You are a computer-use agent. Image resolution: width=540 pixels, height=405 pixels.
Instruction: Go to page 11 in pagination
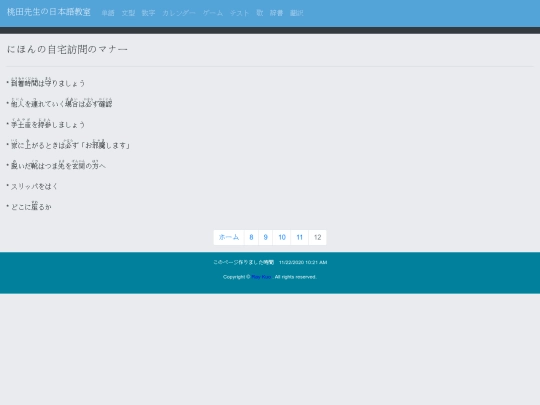[x=300, y=237]
